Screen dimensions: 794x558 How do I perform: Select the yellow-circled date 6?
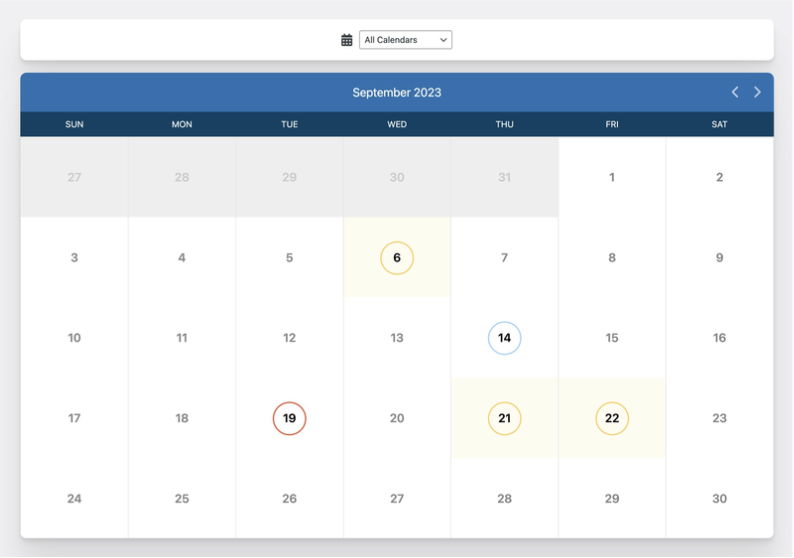[x=397, y=258]
